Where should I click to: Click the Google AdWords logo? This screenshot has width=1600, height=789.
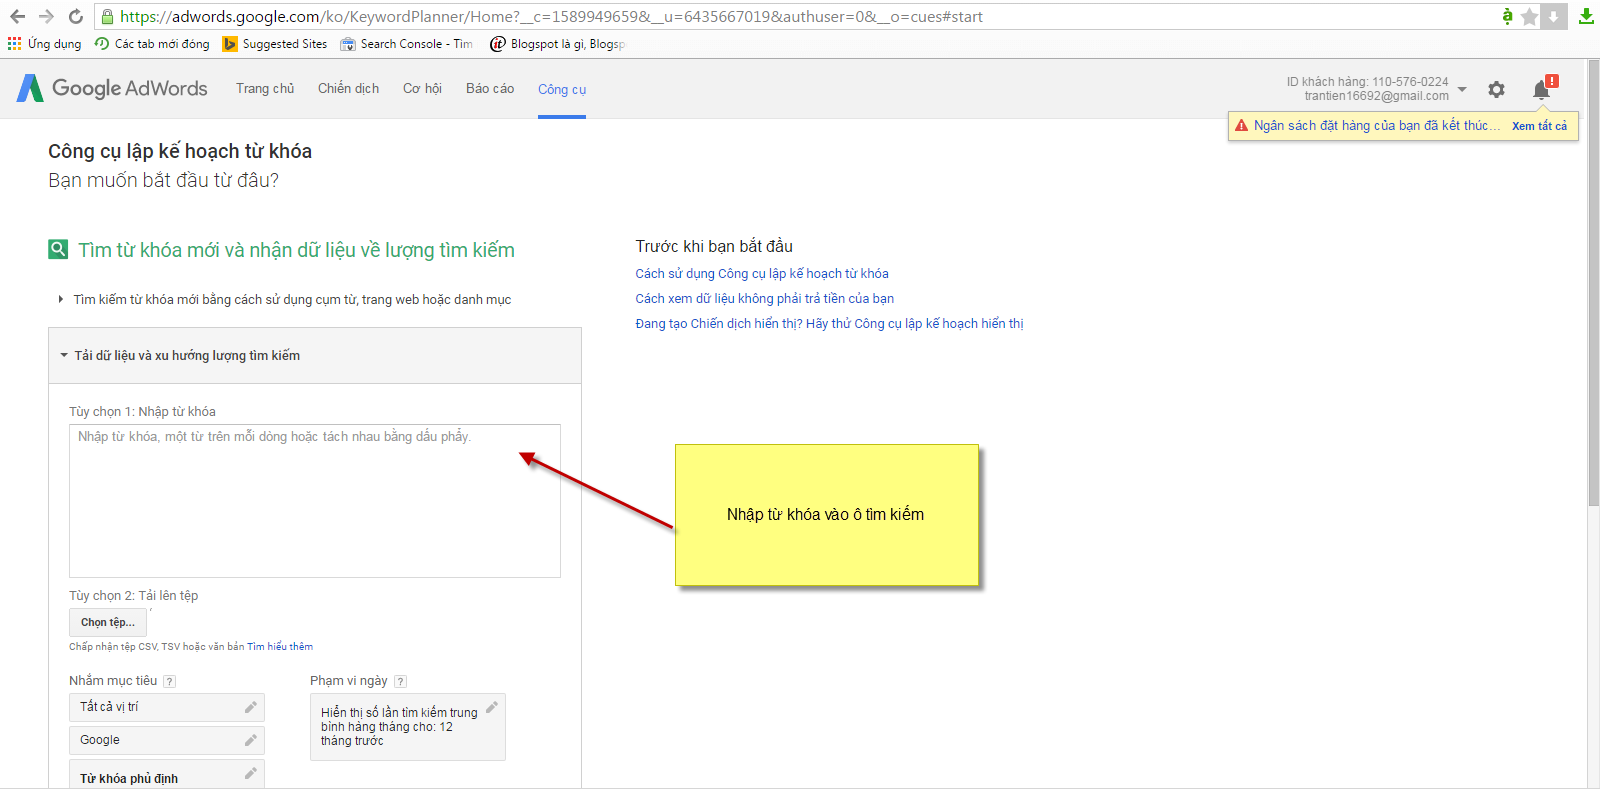click(x=112, y=88)
